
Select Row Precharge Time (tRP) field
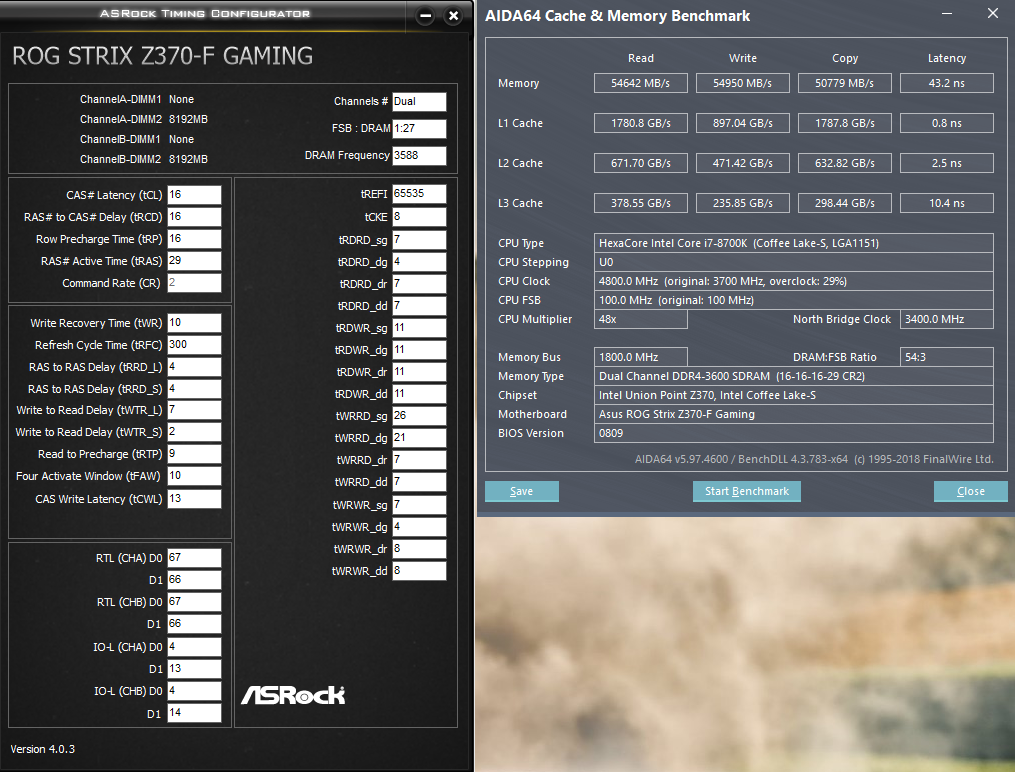[194, 239]
